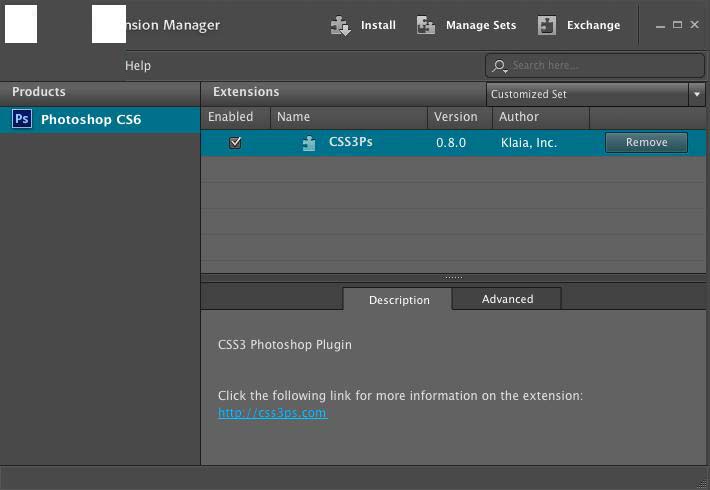Select Photoshop CS6 in Products list
The height and width of the screenshot is (490, 710).
coord(100,120)
